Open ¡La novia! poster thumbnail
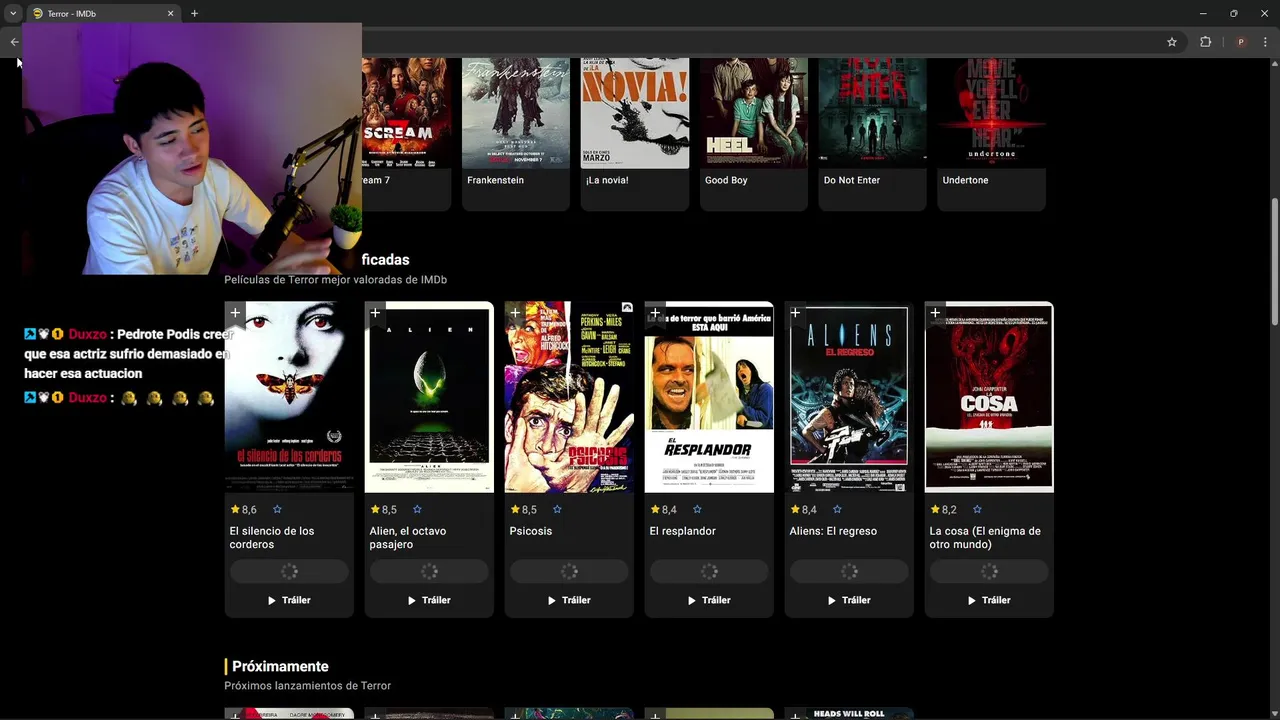The image size is (1280, 720). pos(635,113)
